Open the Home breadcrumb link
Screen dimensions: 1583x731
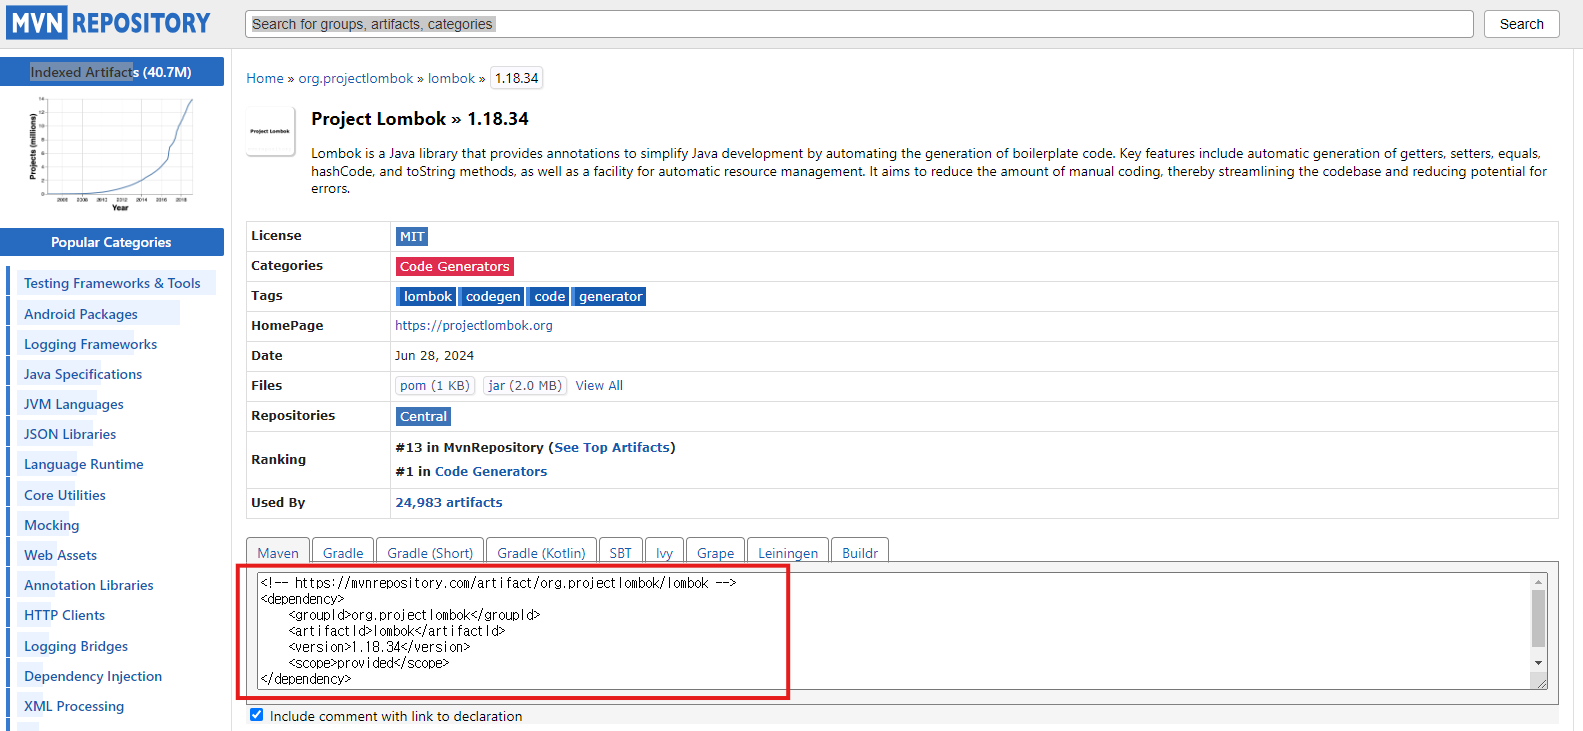click(265, 78)
